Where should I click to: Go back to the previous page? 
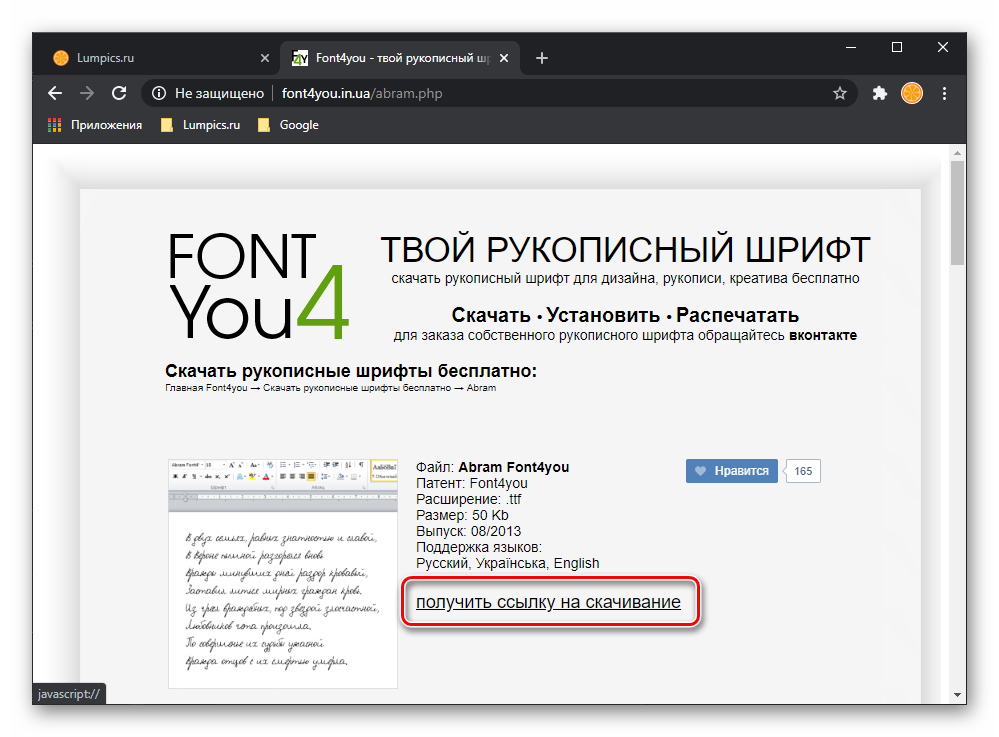point(55,94)
